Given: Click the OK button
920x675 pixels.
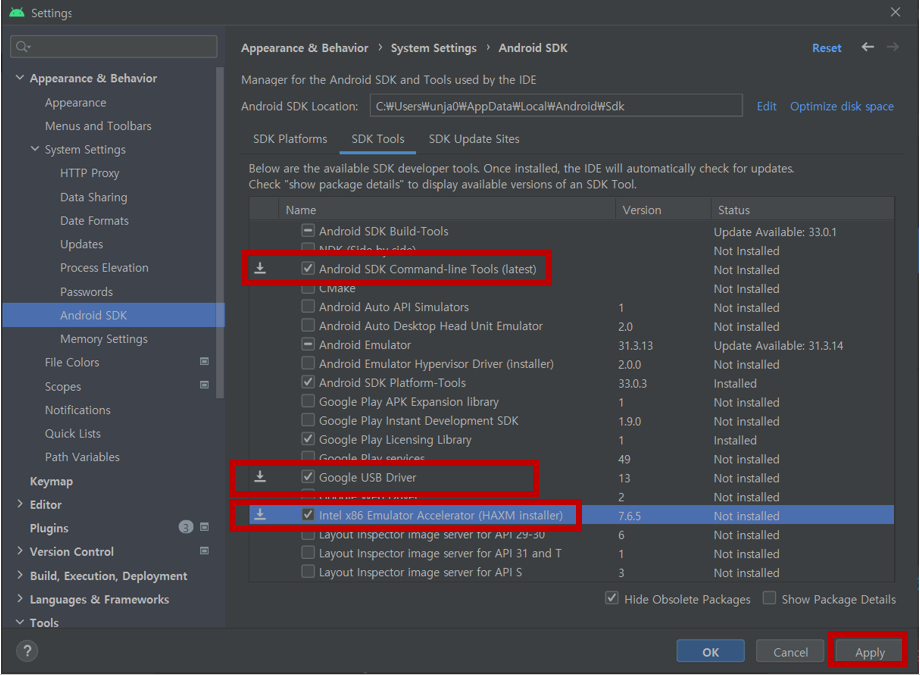Looking at the screenshot, I should 711,651.
